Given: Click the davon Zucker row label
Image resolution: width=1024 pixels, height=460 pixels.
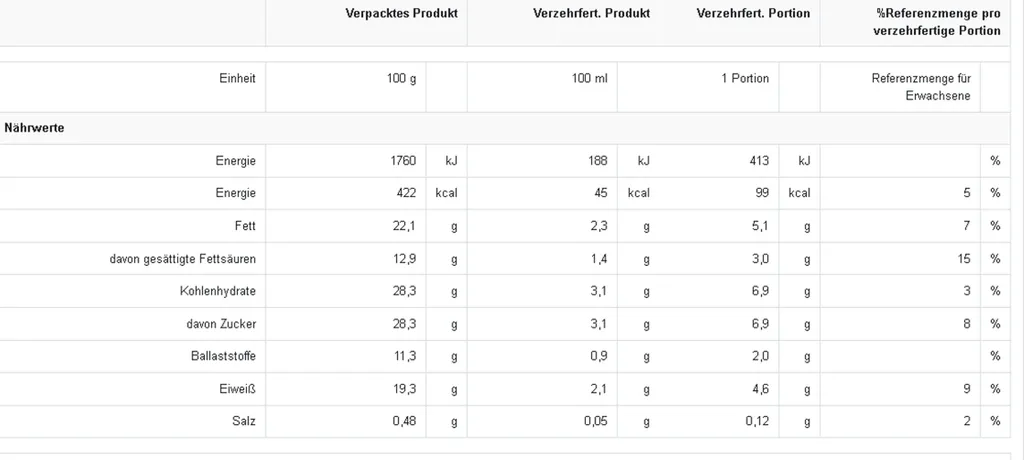Looking at the screenshot, I should coord(221,324).
